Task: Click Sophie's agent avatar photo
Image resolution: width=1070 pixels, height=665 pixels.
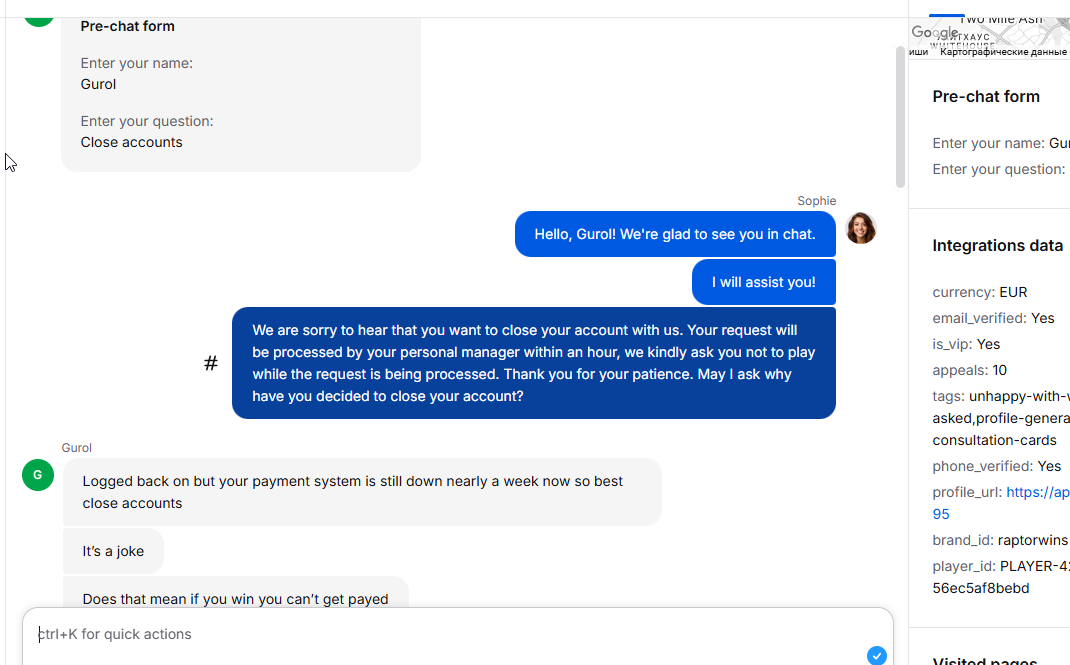Action: (861, 228)
